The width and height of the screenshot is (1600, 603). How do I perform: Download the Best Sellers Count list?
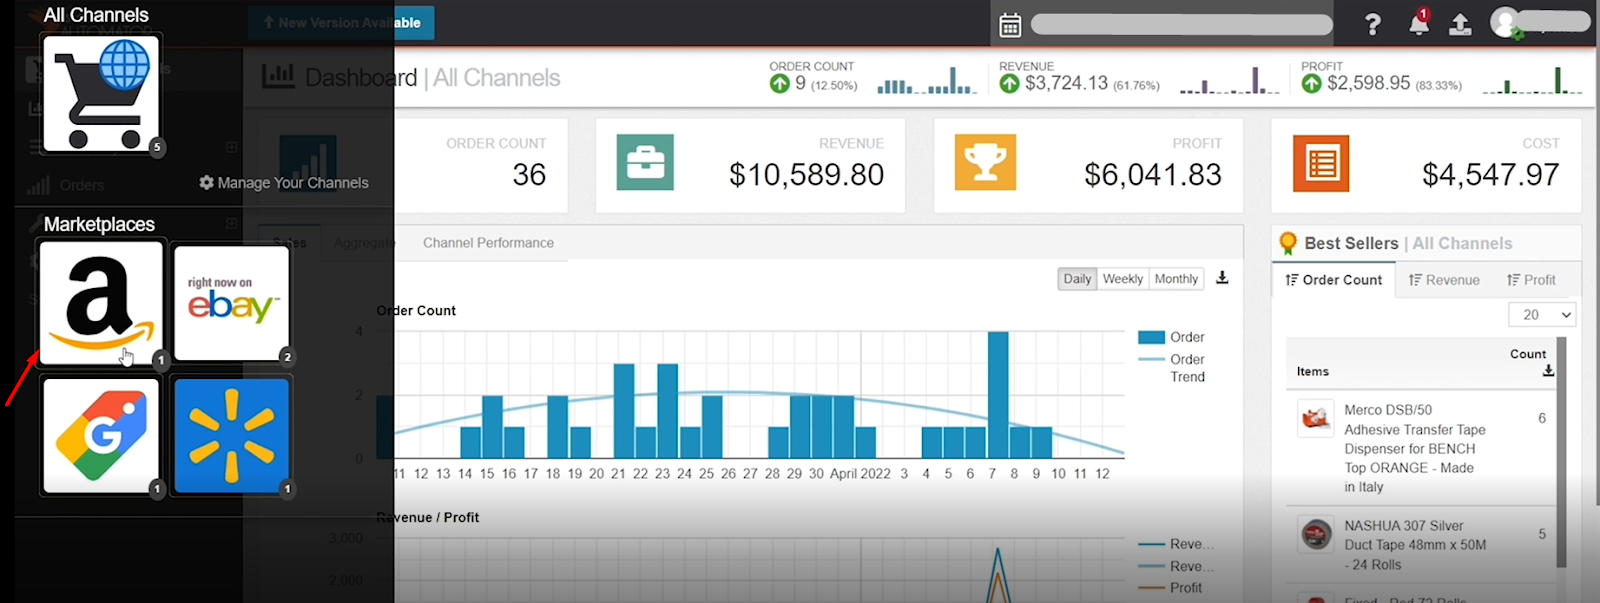(1548, 371)
